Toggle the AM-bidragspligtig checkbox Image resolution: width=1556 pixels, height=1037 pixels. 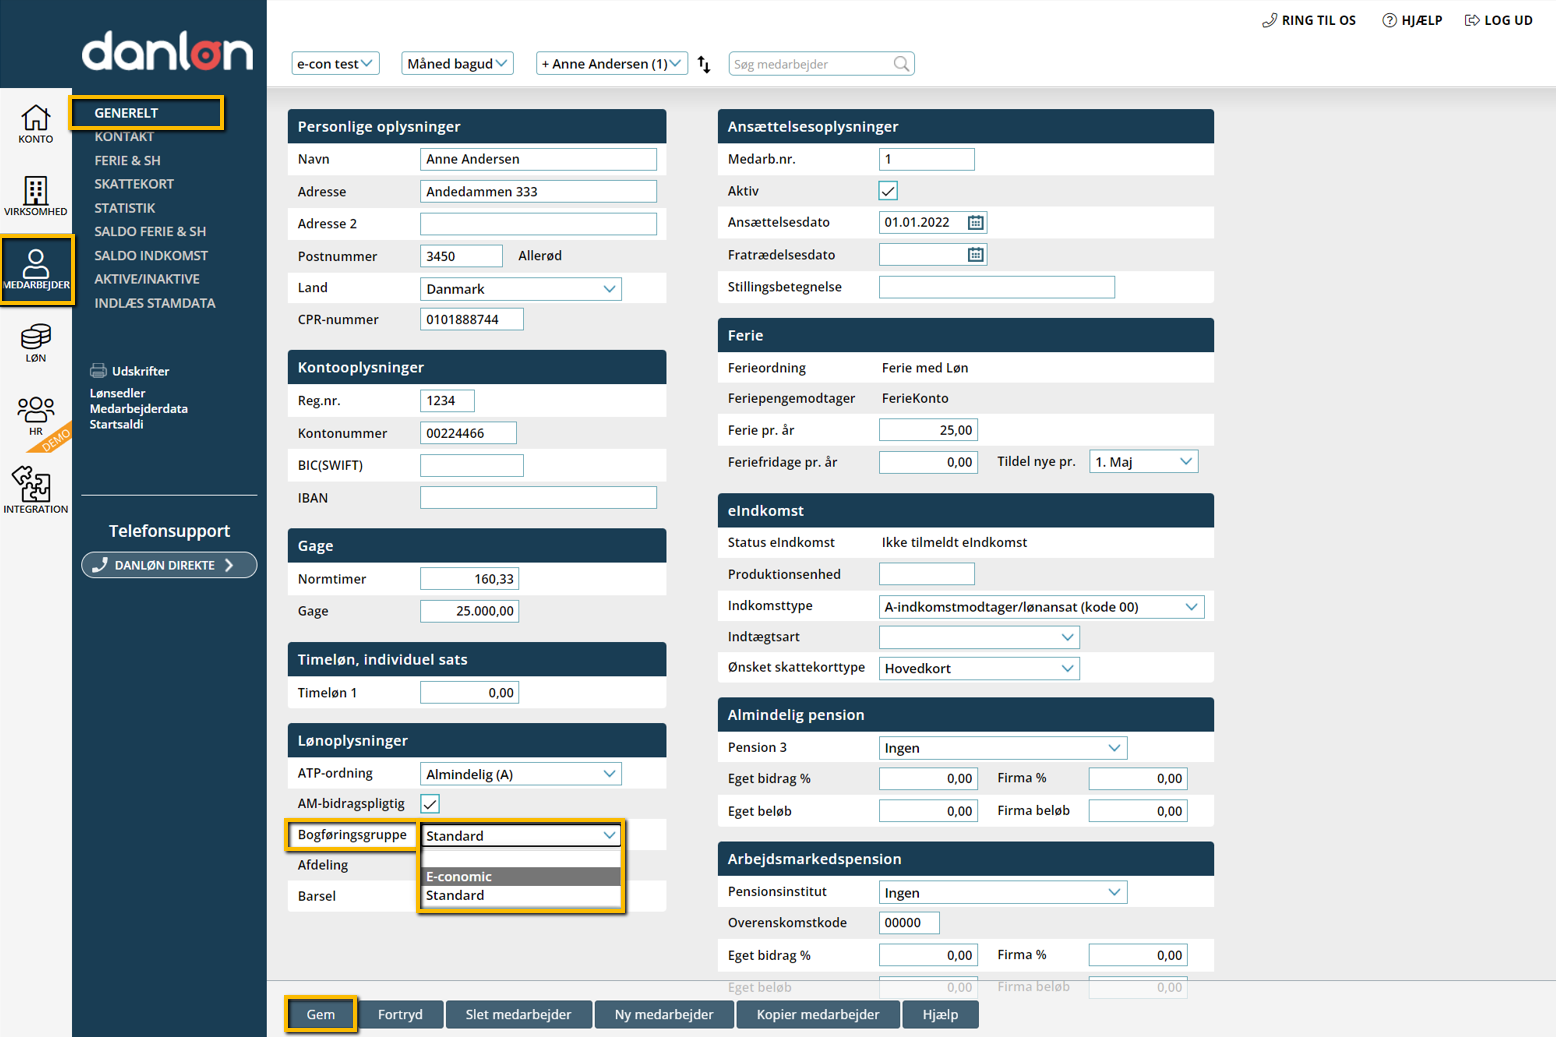pos(430,804)
